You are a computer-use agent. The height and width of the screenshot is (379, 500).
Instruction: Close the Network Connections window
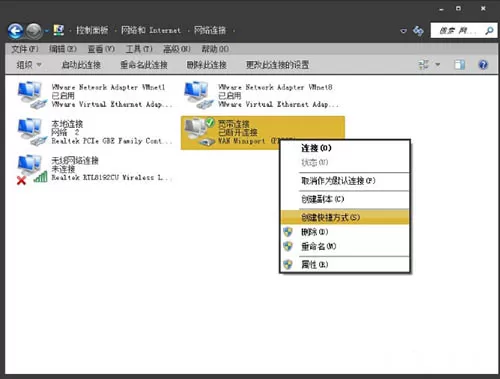483,9
